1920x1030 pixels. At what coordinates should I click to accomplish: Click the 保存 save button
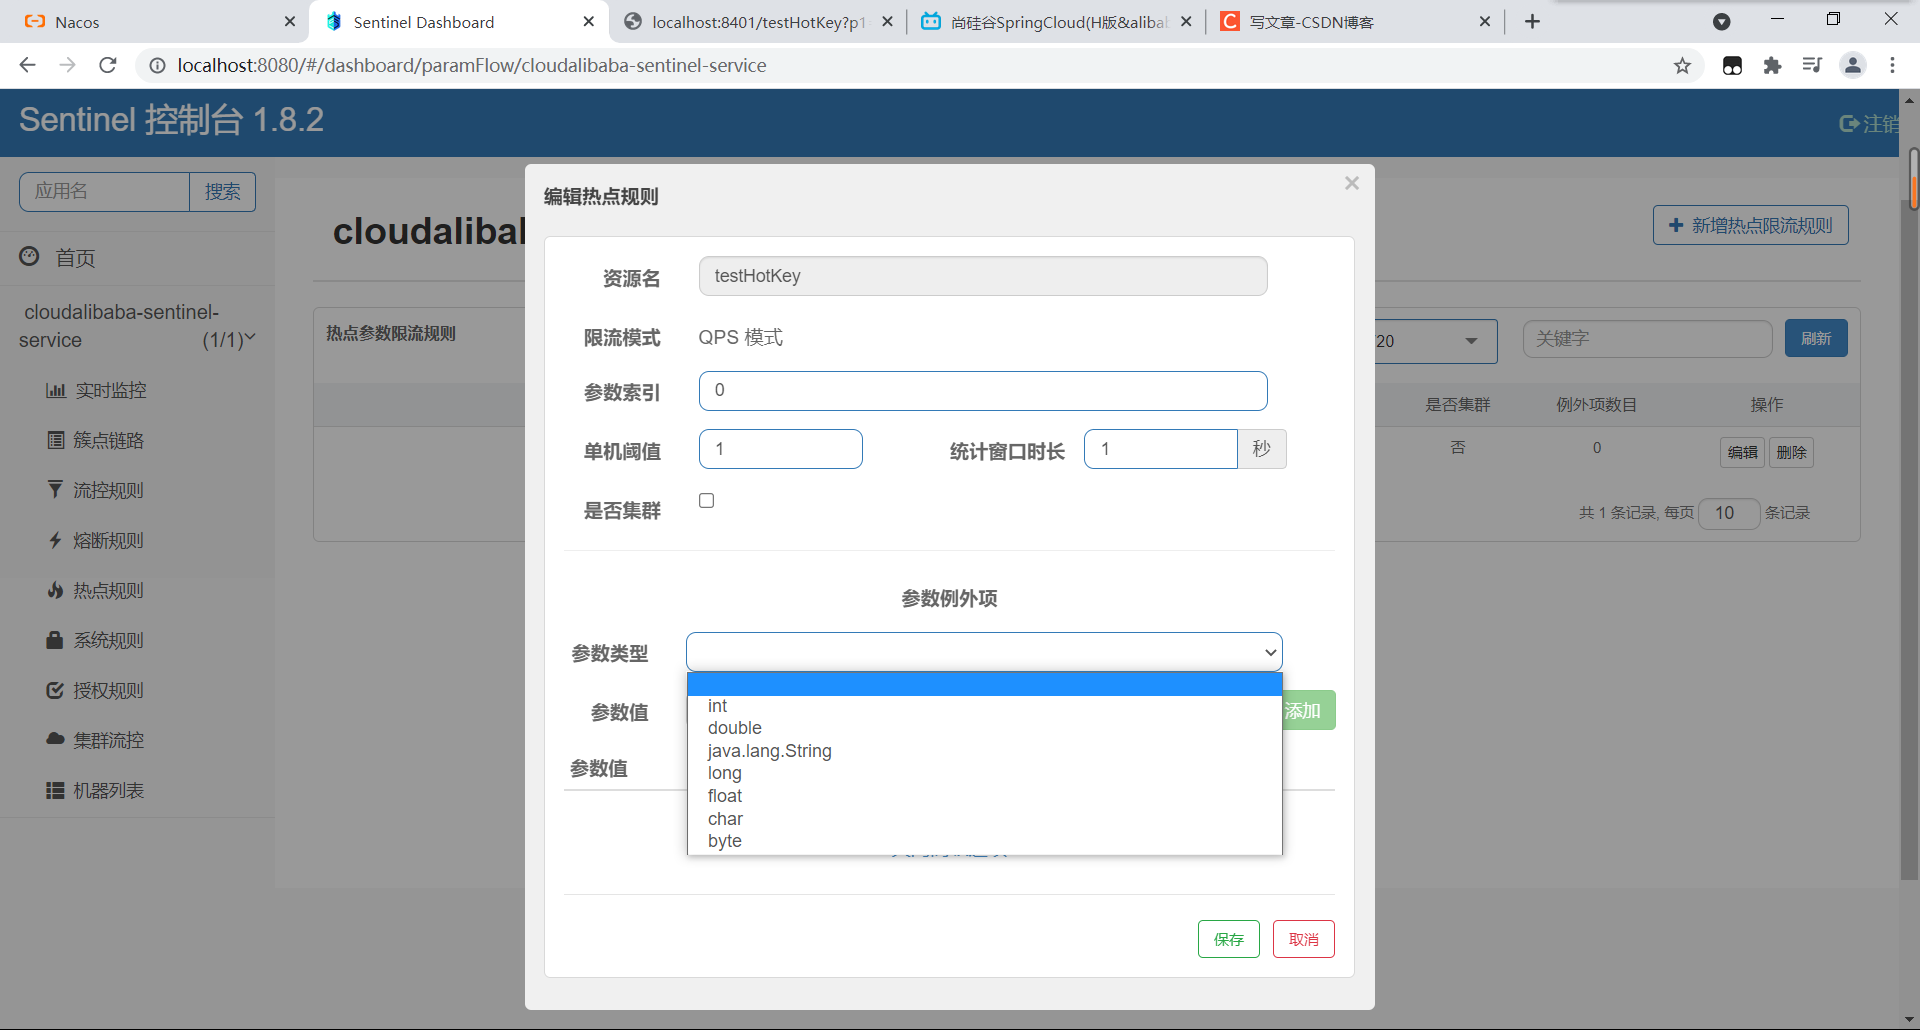pos(1228,939)
